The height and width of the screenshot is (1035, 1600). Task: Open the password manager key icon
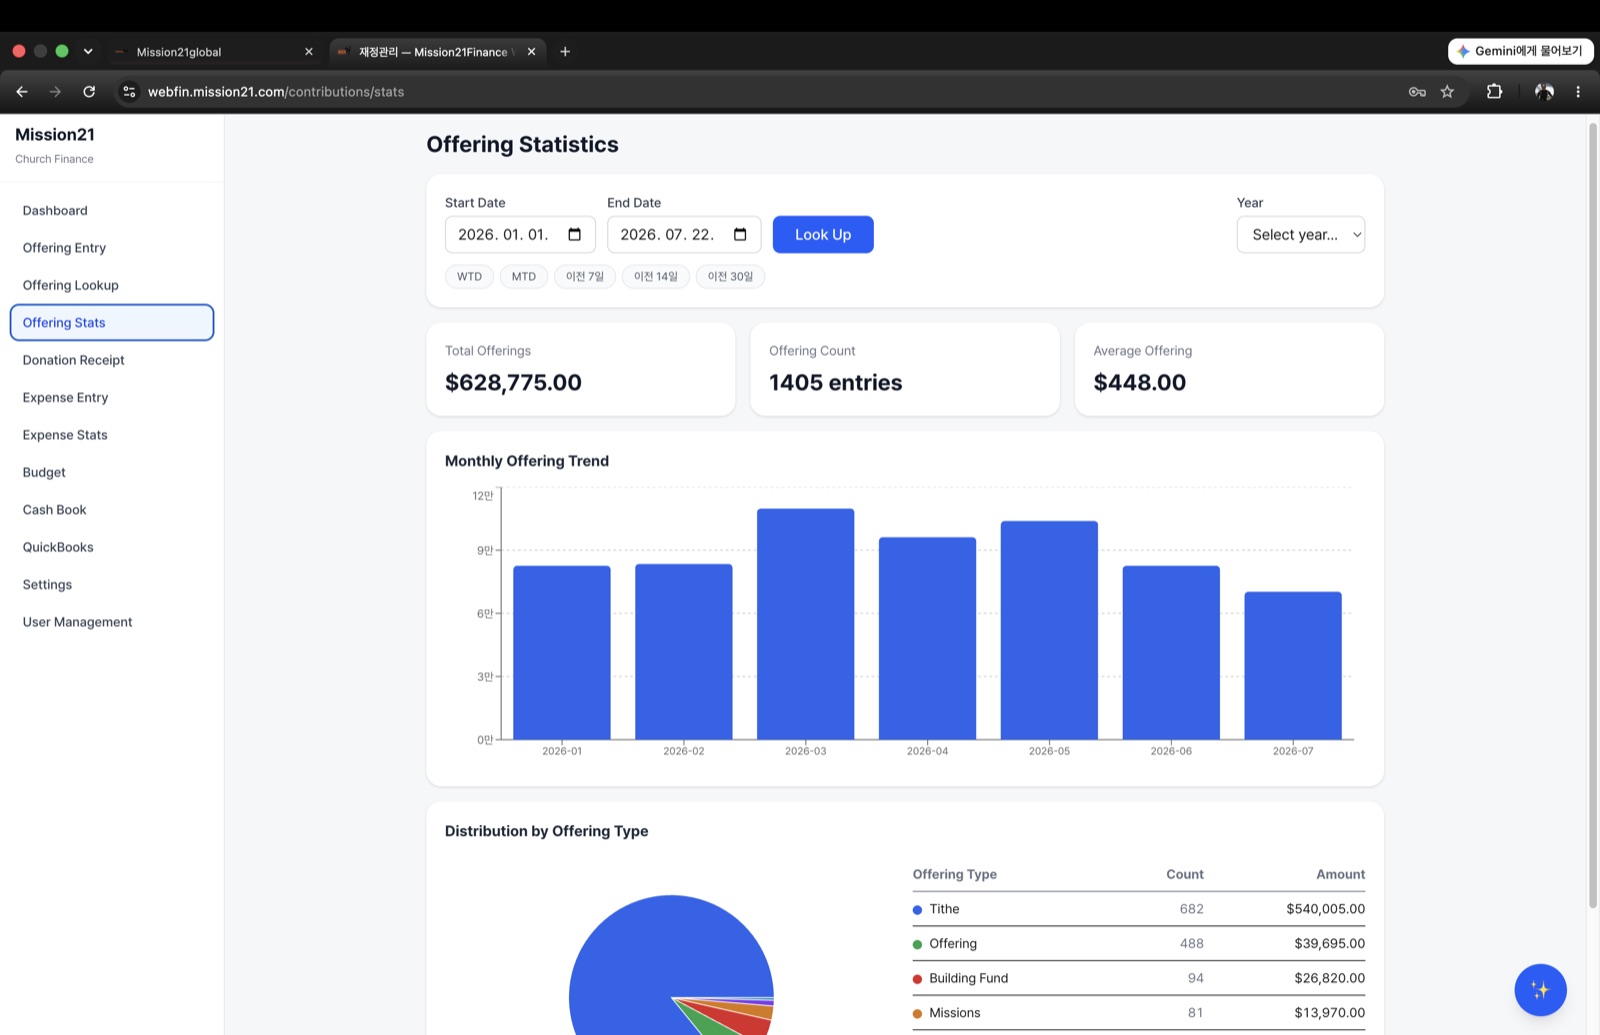tap(1417, 92)
